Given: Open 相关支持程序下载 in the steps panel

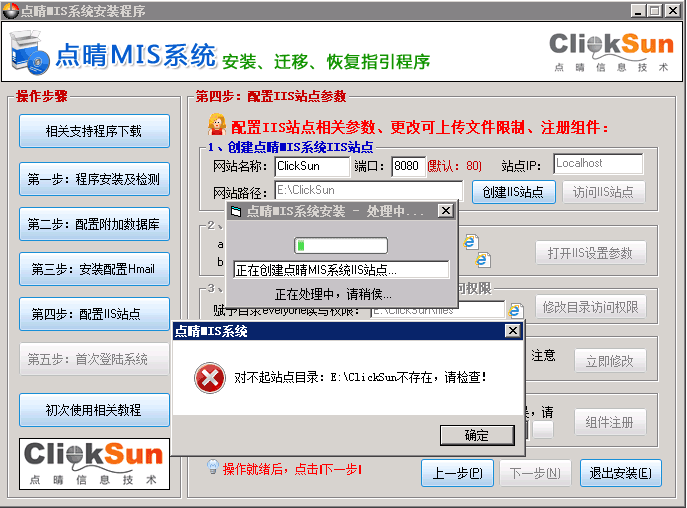Looking at the screenshot, I should pos(94,131).
